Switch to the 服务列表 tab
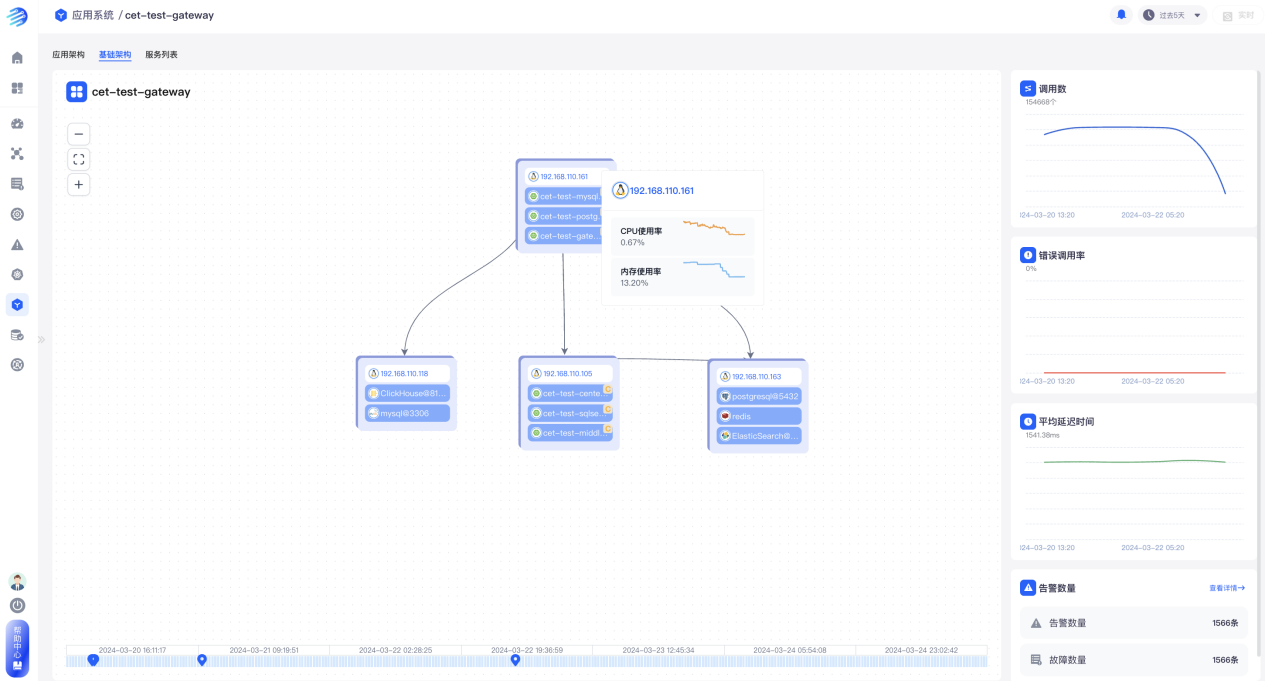This screenshot has height=681, width=1265. [161, 55]
